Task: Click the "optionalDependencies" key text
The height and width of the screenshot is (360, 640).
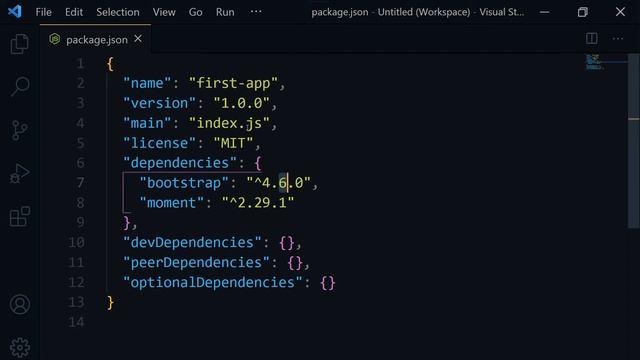Action: 213,282
